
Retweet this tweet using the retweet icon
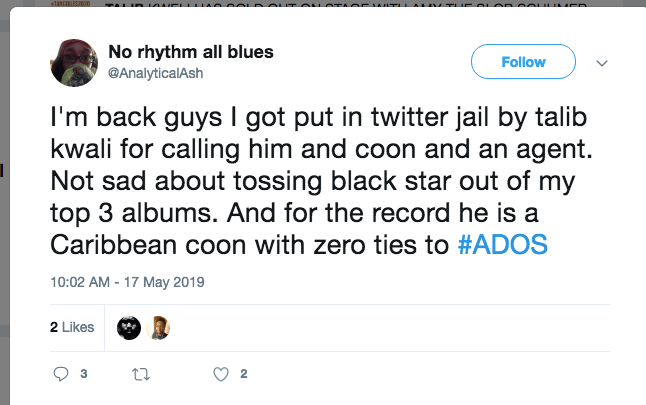(x=140, y=375)
